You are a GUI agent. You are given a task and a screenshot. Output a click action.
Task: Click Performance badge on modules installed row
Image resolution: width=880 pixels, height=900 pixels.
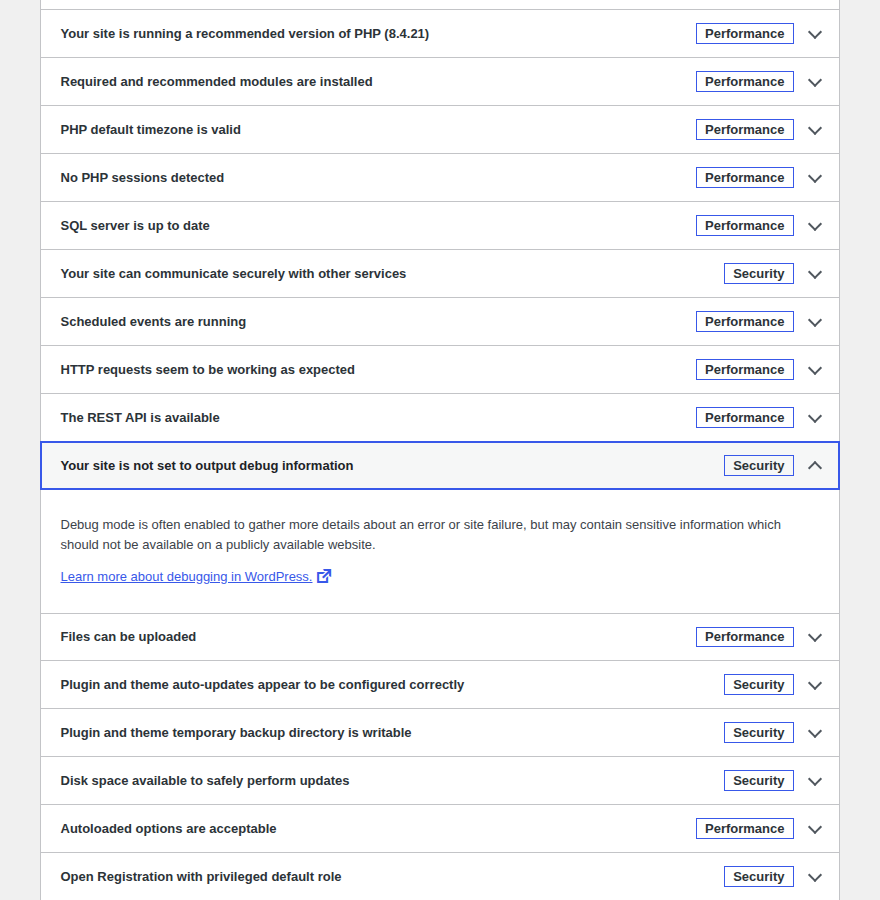[x=745, y=82]
